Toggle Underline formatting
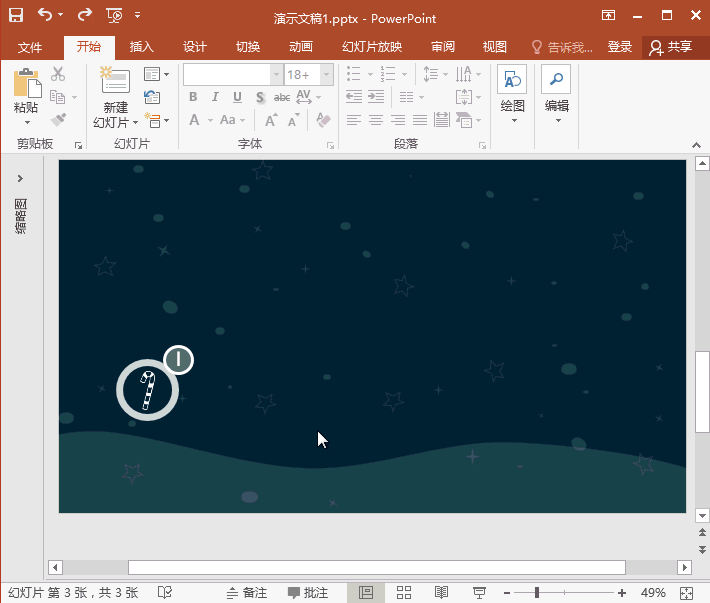 click(237, 97)
